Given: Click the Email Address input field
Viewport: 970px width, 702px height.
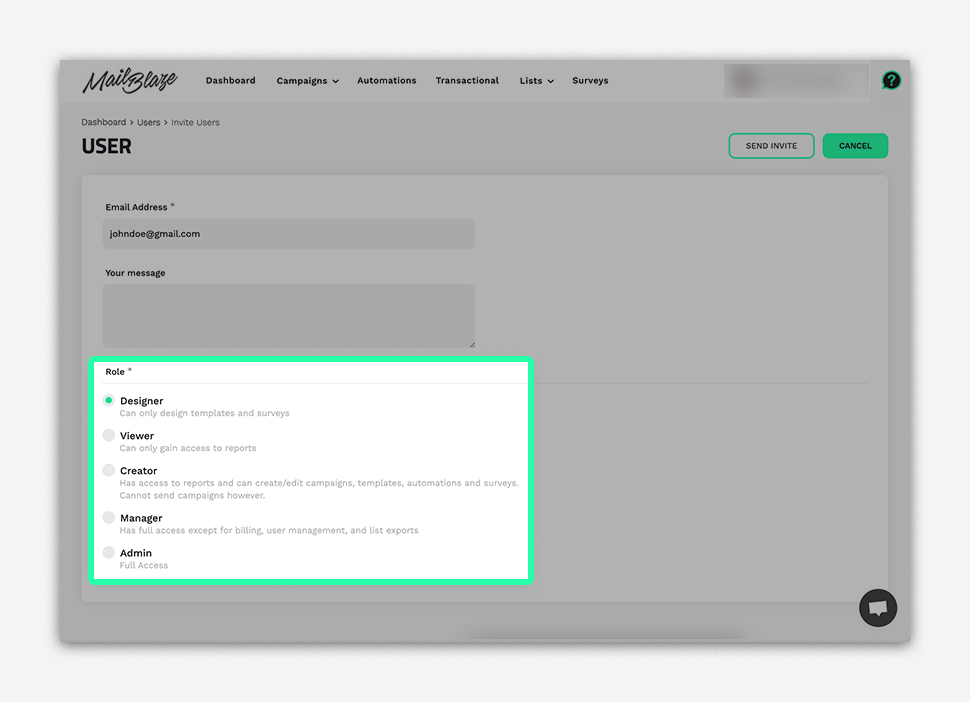Looking at the screenshot, I should coord(288,234).
